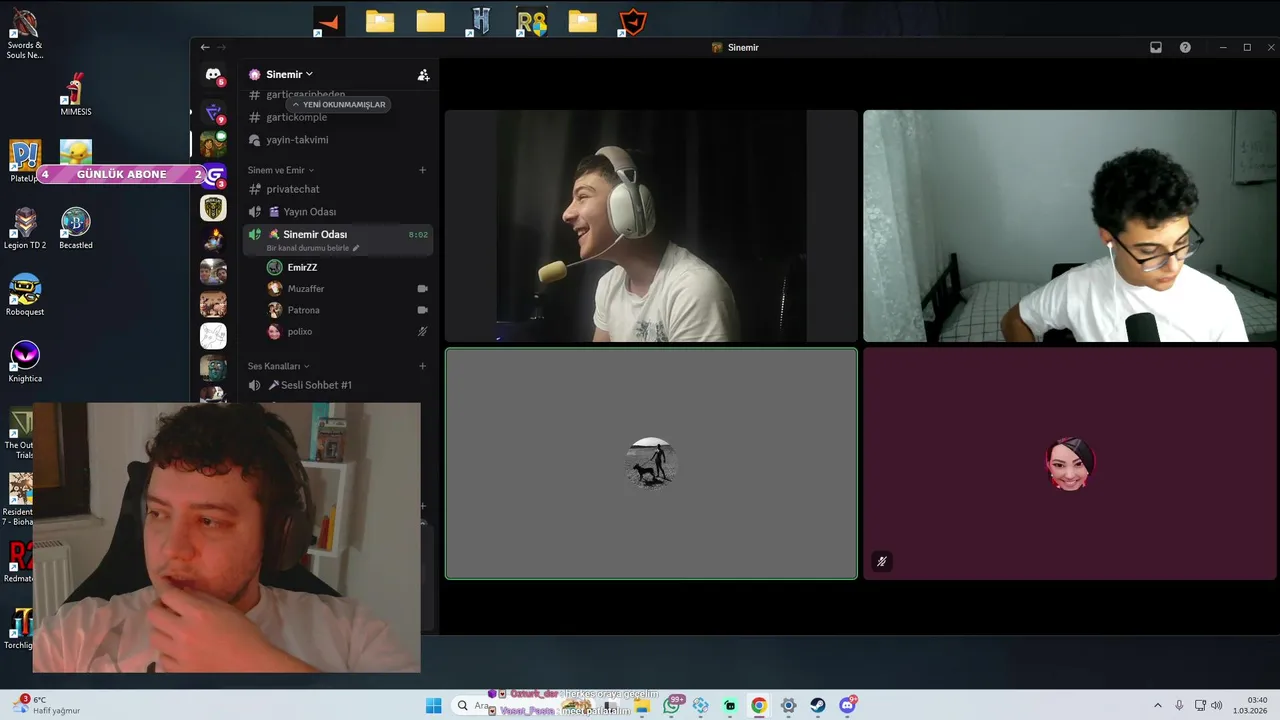The height and width of the screenshot is (720, 1280).
Task: Click Muzaffer's camera icon in voice list
Action: tap(422, 289)
